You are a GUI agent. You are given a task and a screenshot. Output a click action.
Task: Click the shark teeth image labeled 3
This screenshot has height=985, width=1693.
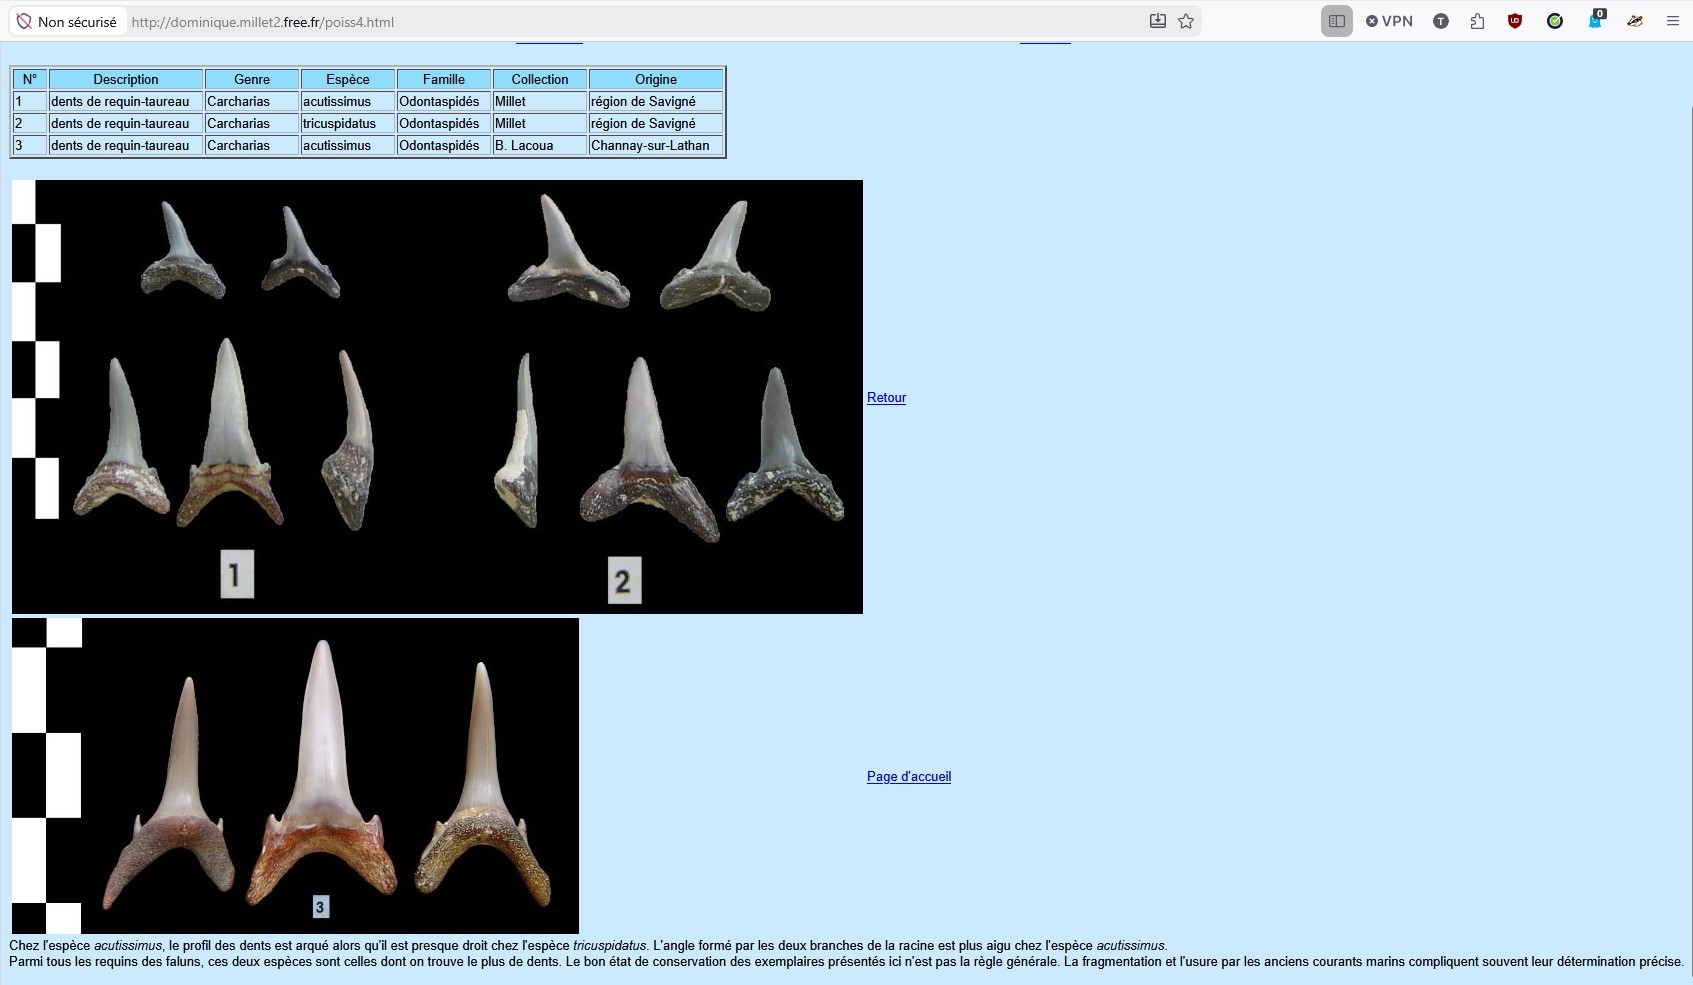pyautogui.click(x=295, y=776)
